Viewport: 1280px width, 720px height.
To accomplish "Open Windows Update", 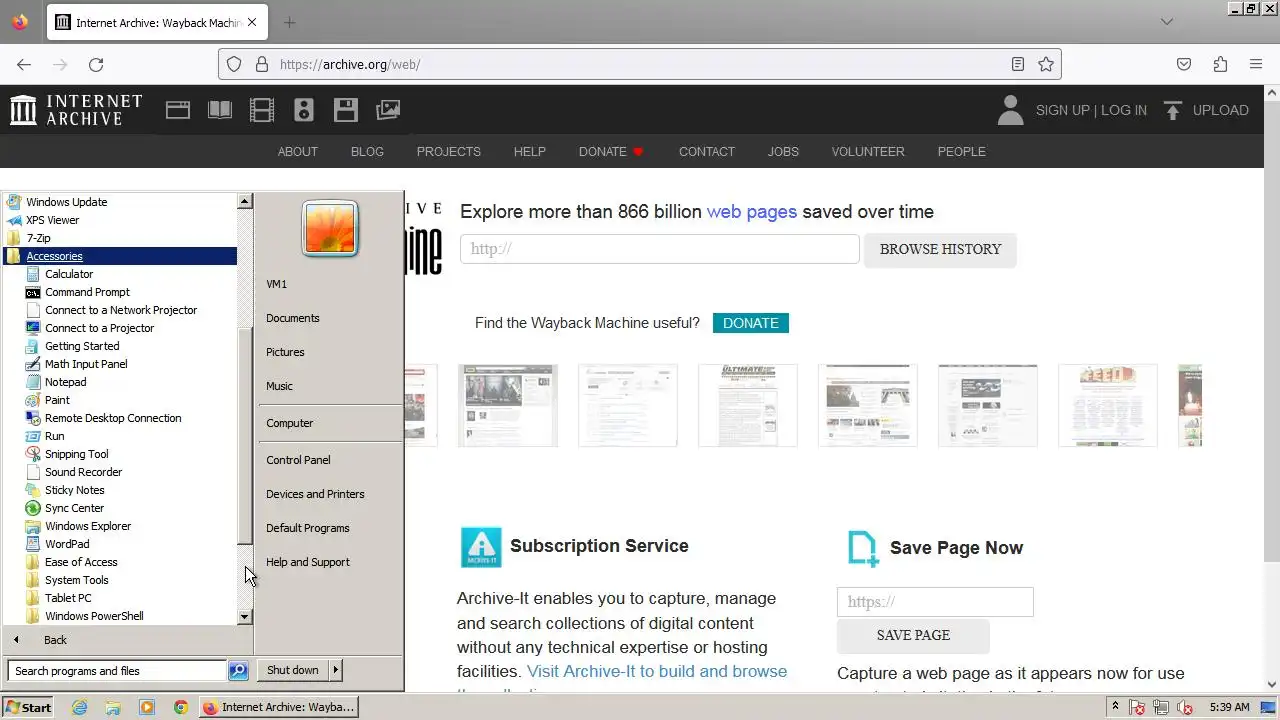I will [x=66, y=202].
